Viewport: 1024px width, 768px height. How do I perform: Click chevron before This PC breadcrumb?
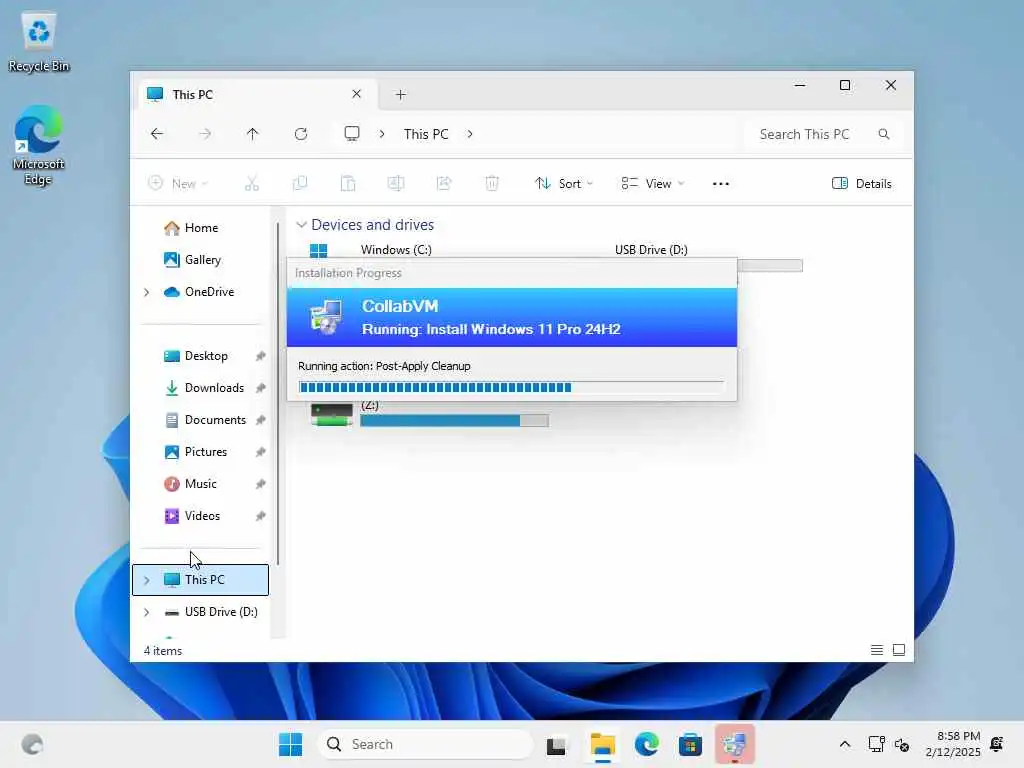(381, 134)
